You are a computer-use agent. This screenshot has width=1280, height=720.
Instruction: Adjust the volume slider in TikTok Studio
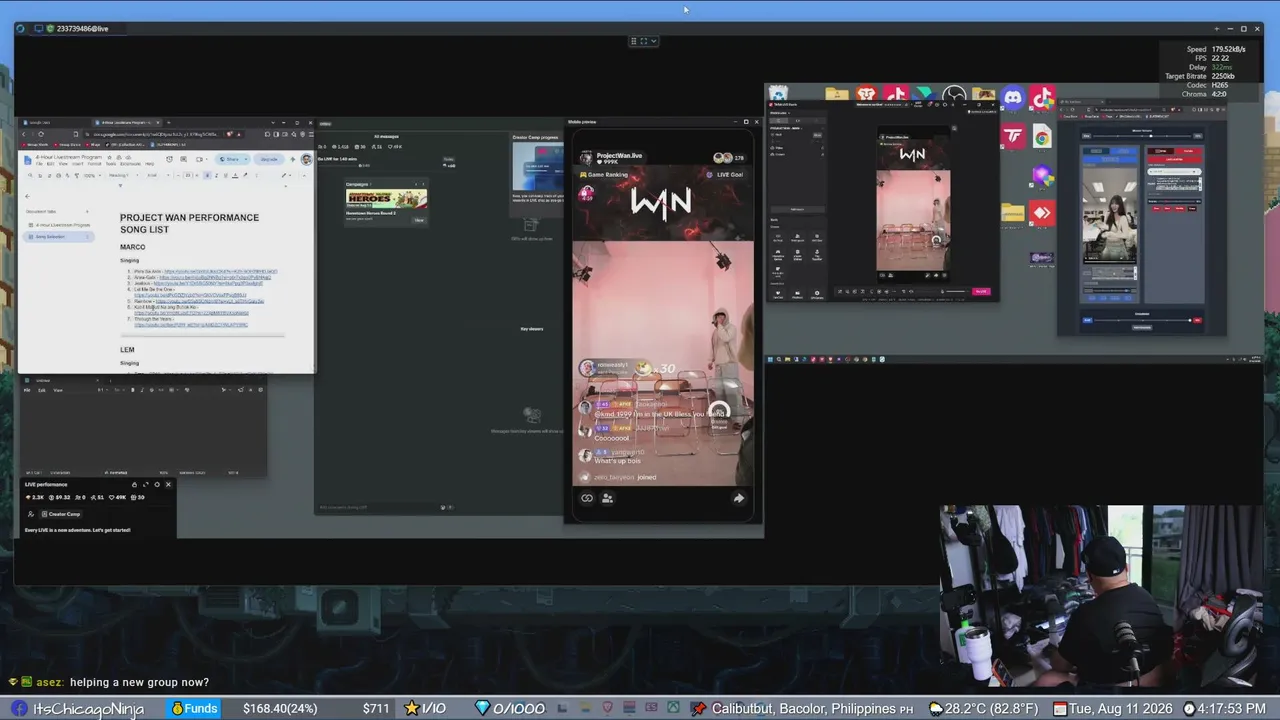(955, 291)
